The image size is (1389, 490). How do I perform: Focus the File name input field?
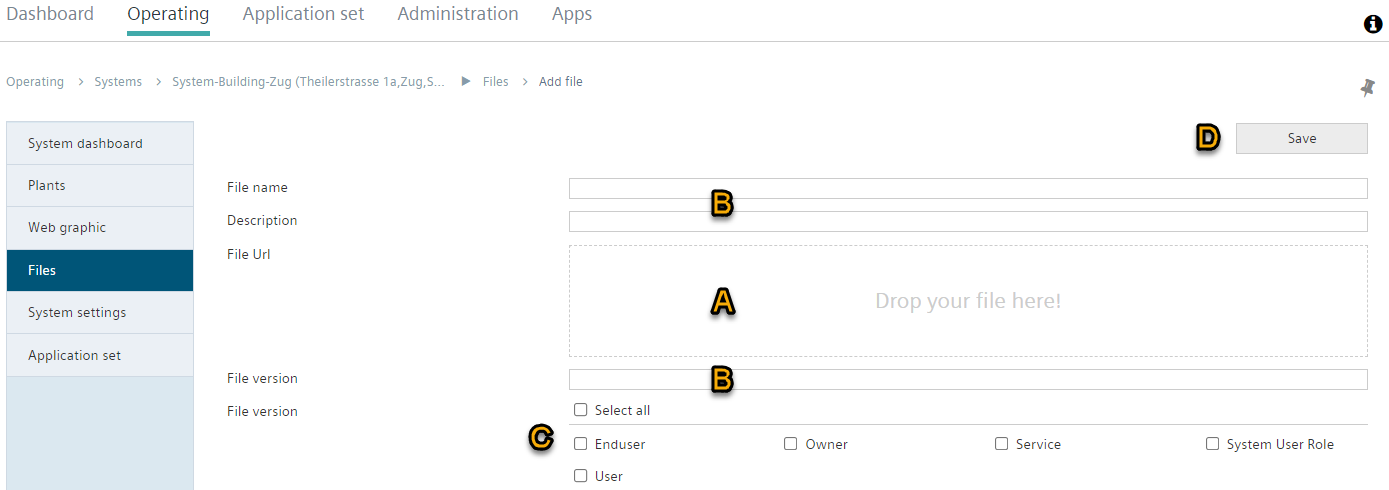[968, 188]
